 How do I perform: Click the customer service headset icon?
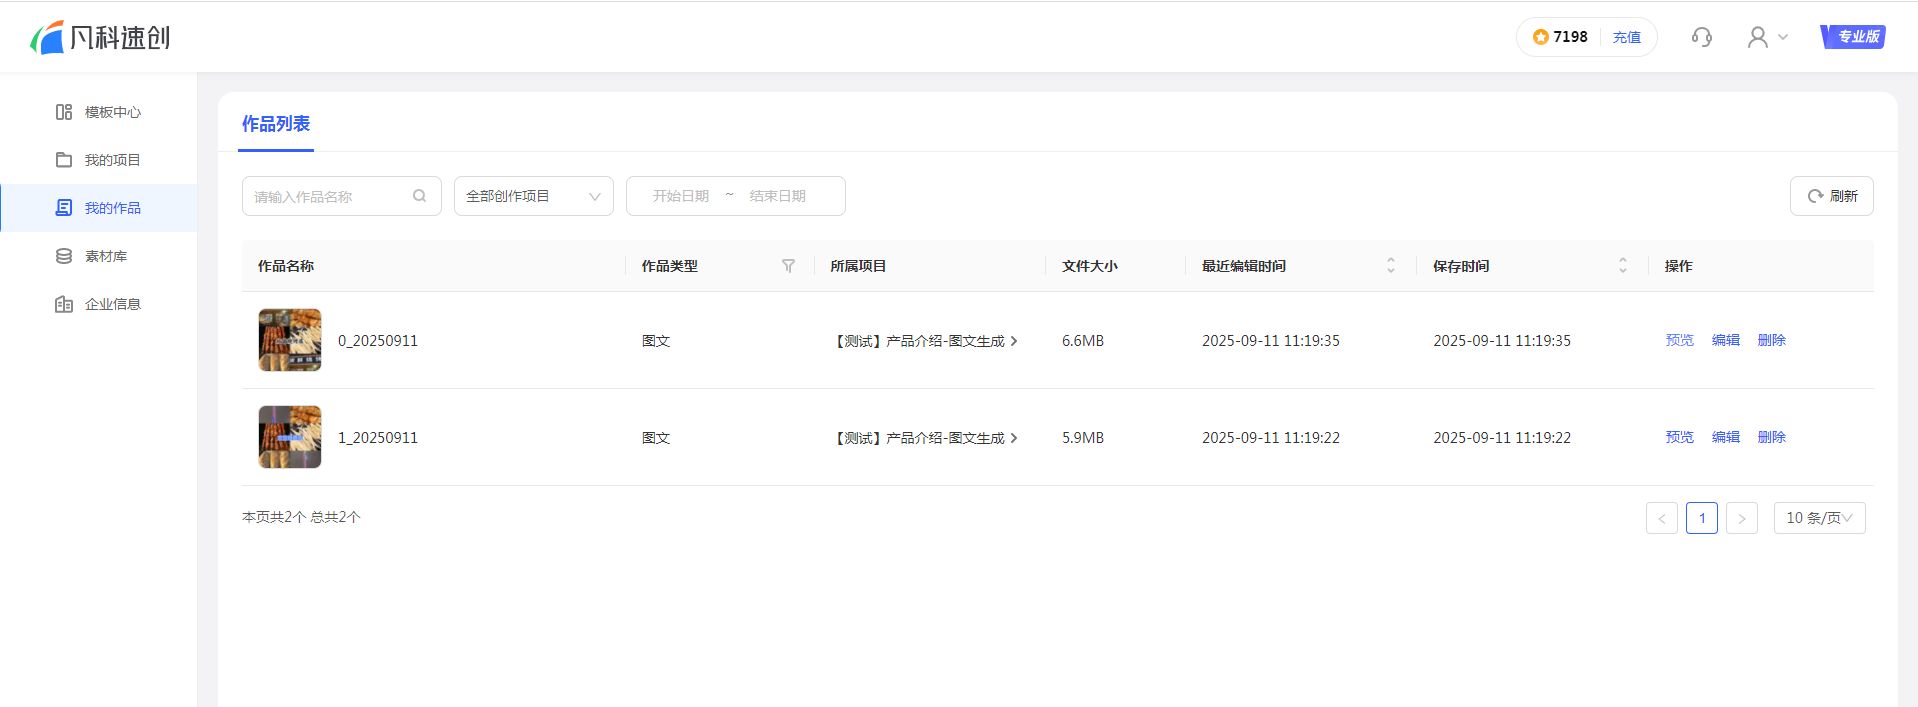click(1701, 37)
